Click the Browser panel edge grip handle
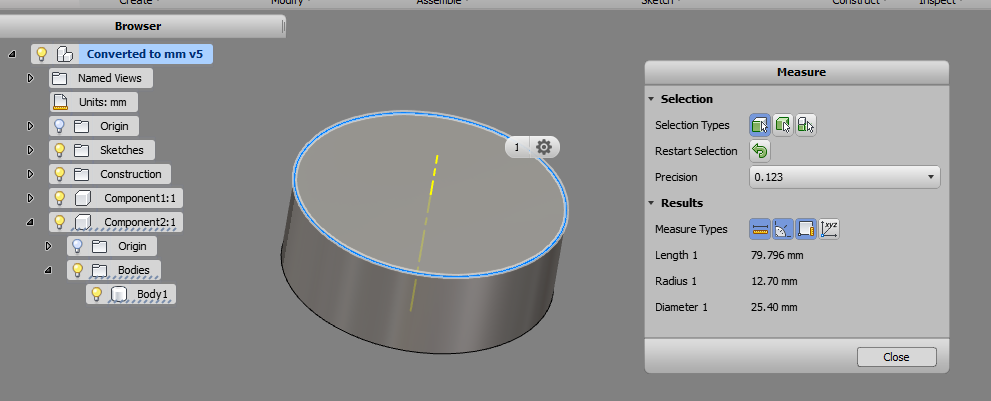This screenshot has width=991, height=401. (283, 27)
